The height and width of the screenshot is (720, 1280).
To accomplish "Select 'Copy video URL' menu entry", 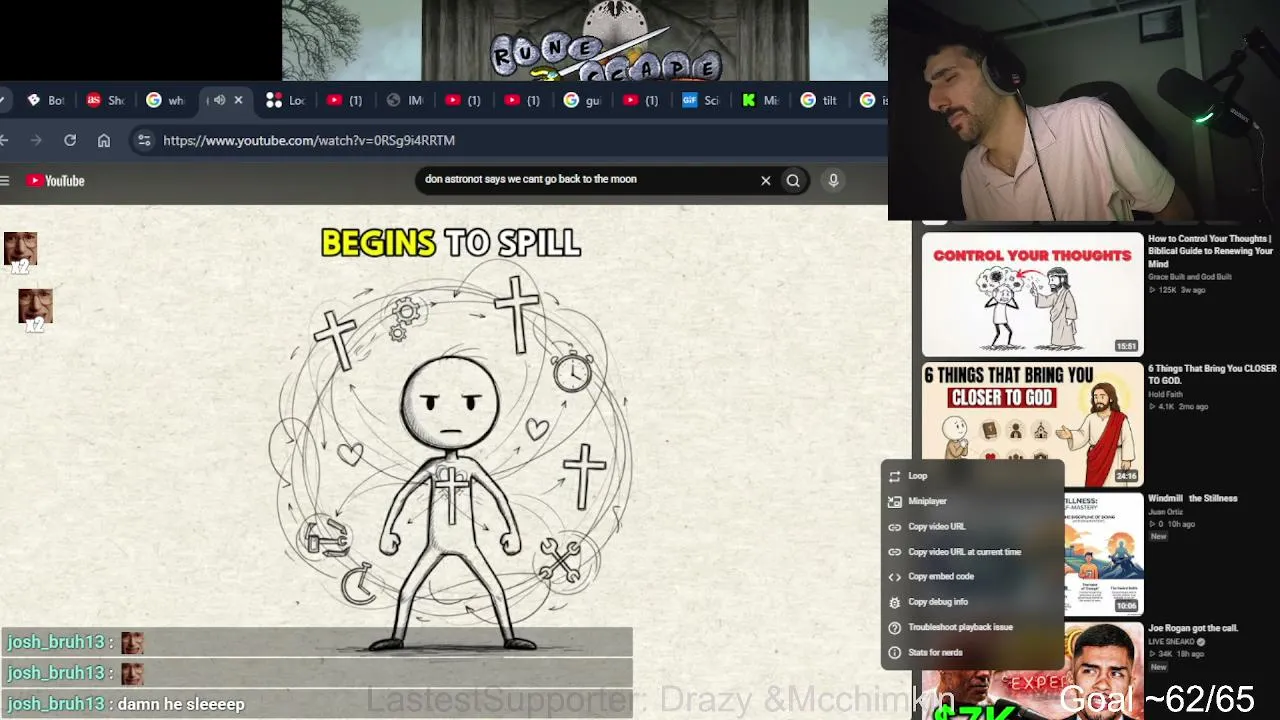I will point(971,526).
